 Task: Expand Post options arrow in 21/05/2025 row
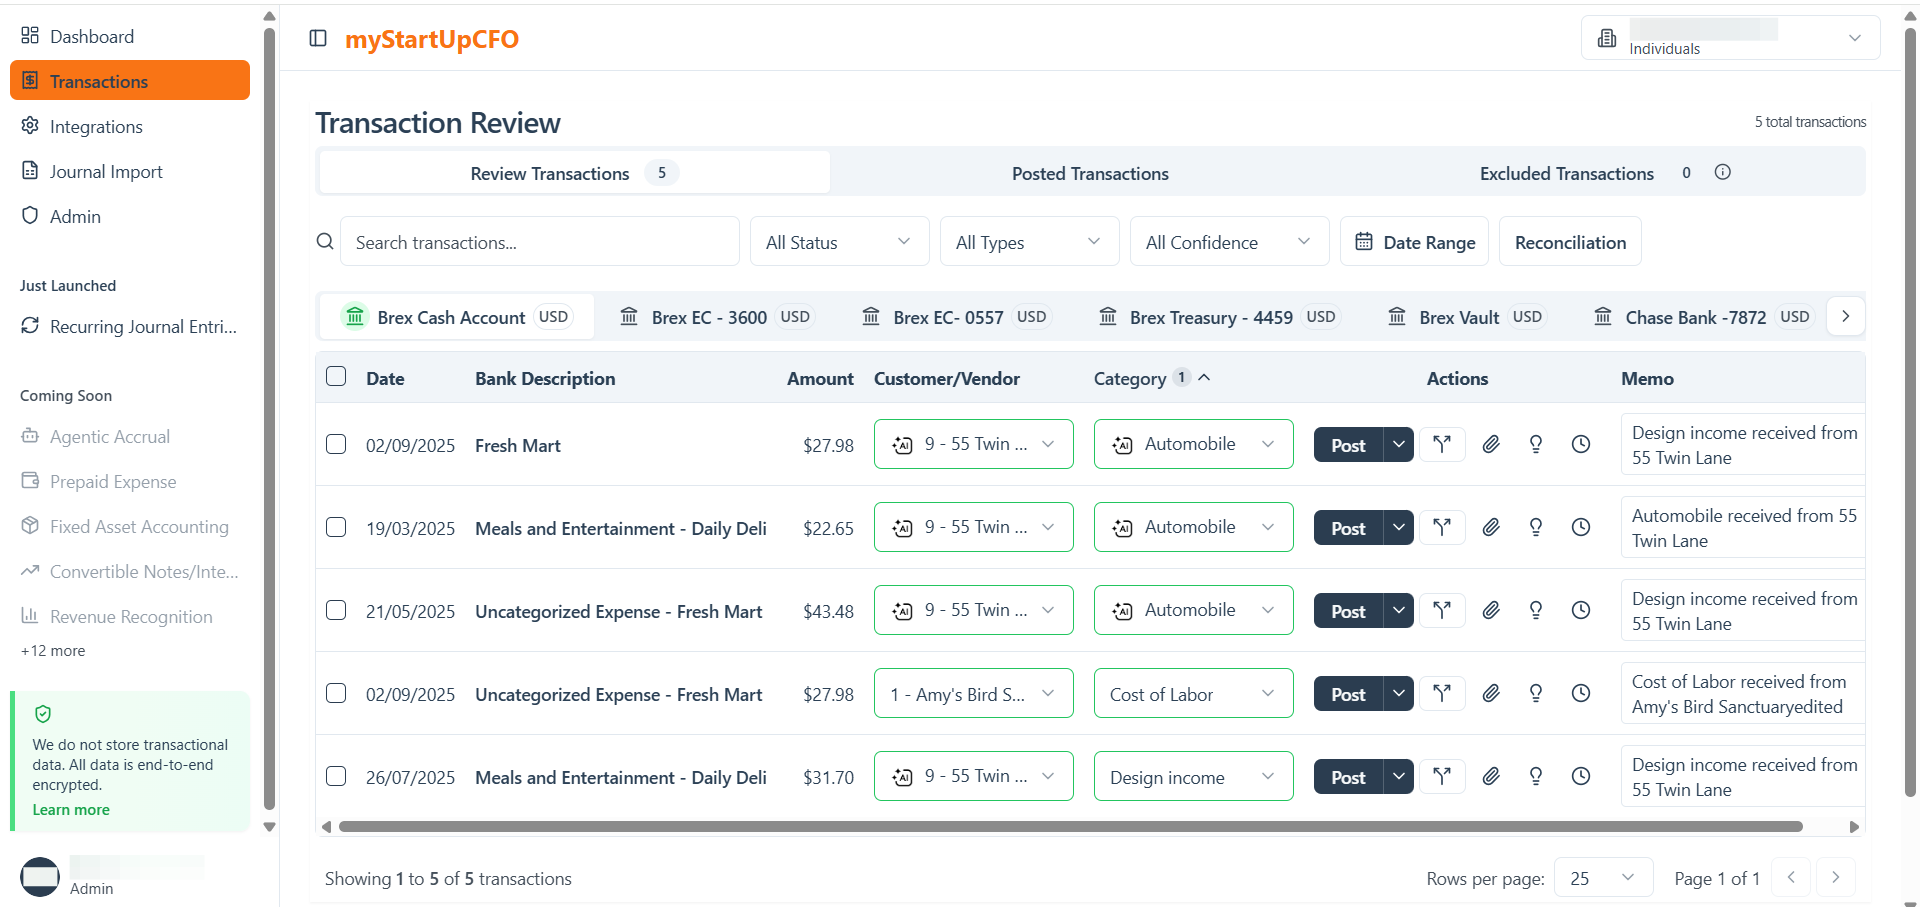point(1398,610)
